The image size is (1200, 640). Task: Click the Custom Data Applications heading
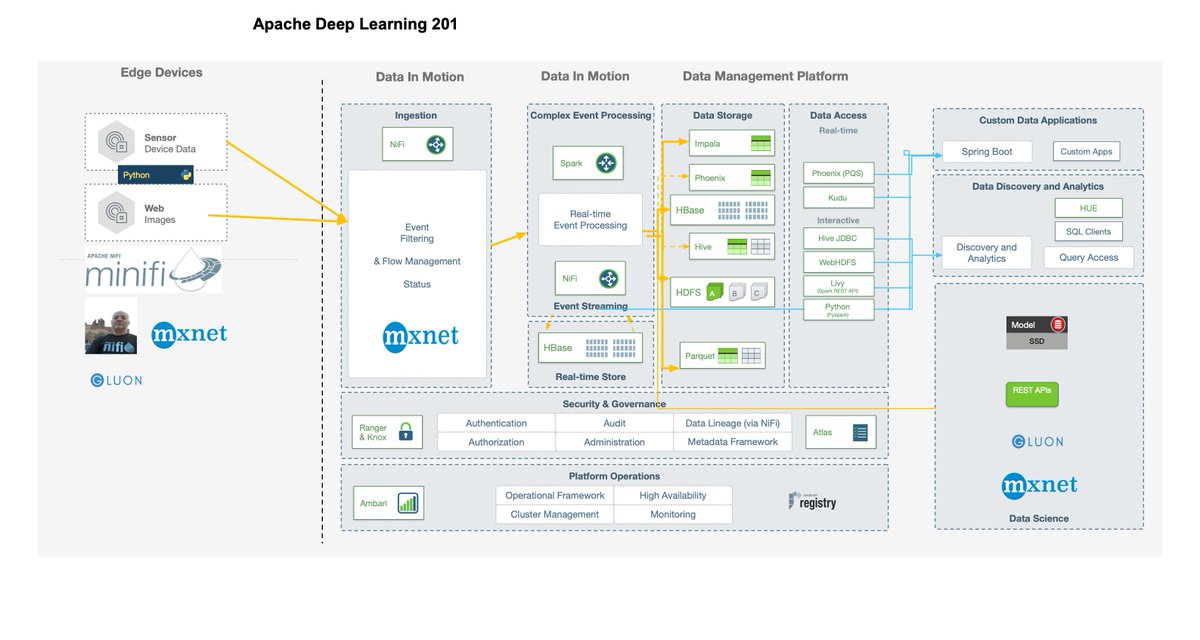1038,120
